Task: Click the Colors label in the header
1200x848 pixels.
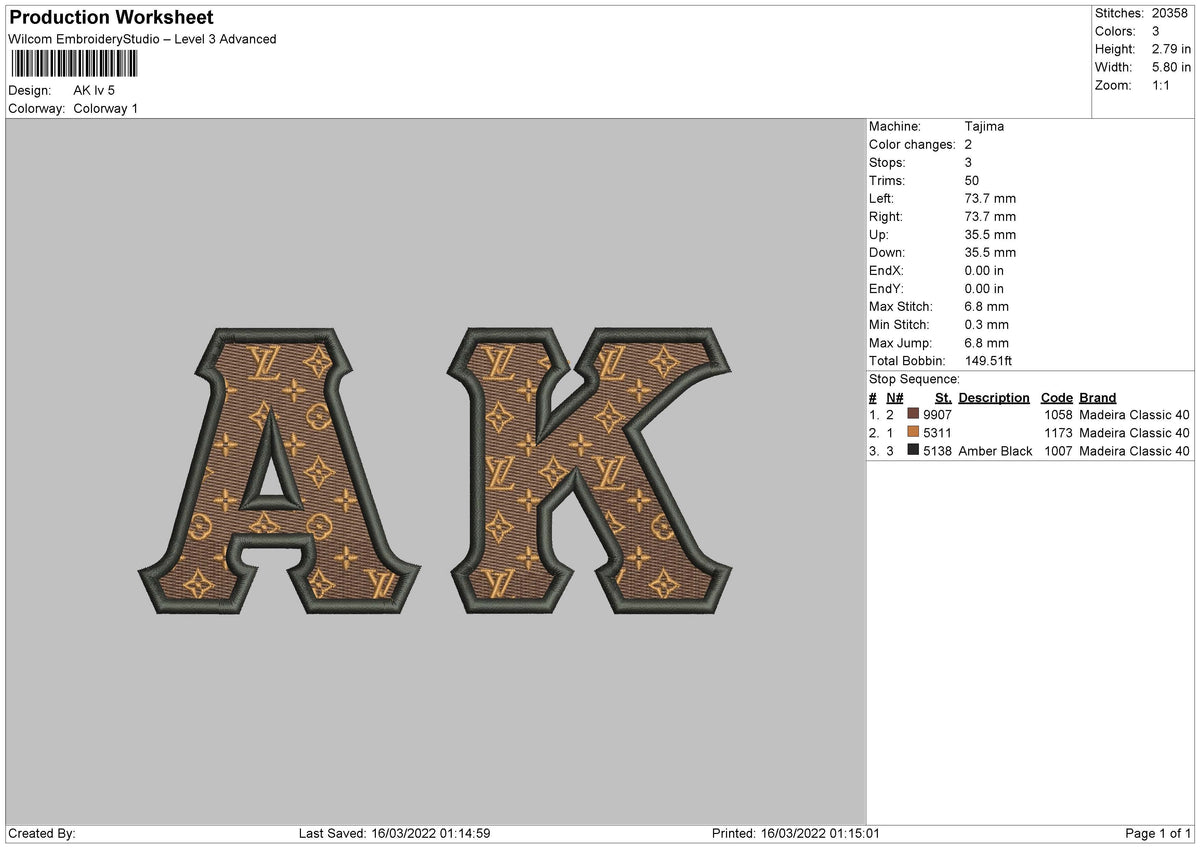Action: click(x=1115, y=31)
